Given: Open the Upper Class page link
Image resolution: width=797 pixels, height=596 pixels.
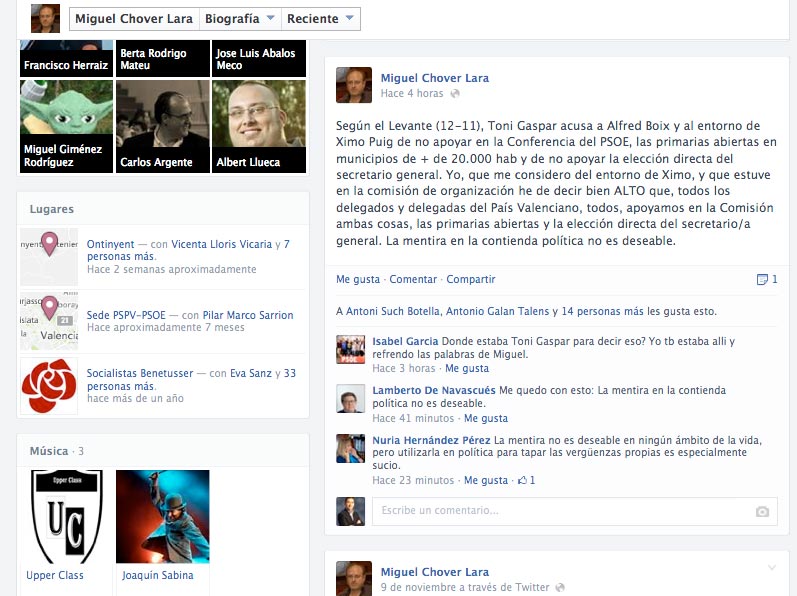Looking at the screenshot, I should [55, 575].
